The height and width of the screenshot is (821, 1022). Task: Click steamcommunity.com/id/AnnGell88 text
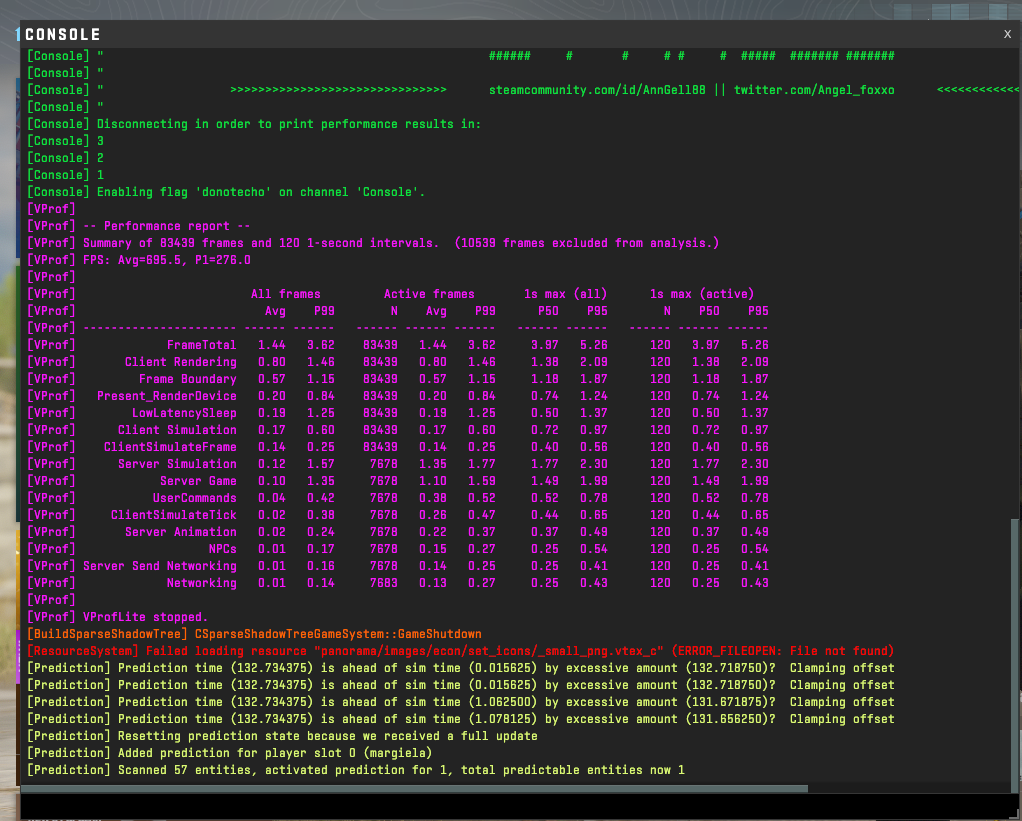597,90
